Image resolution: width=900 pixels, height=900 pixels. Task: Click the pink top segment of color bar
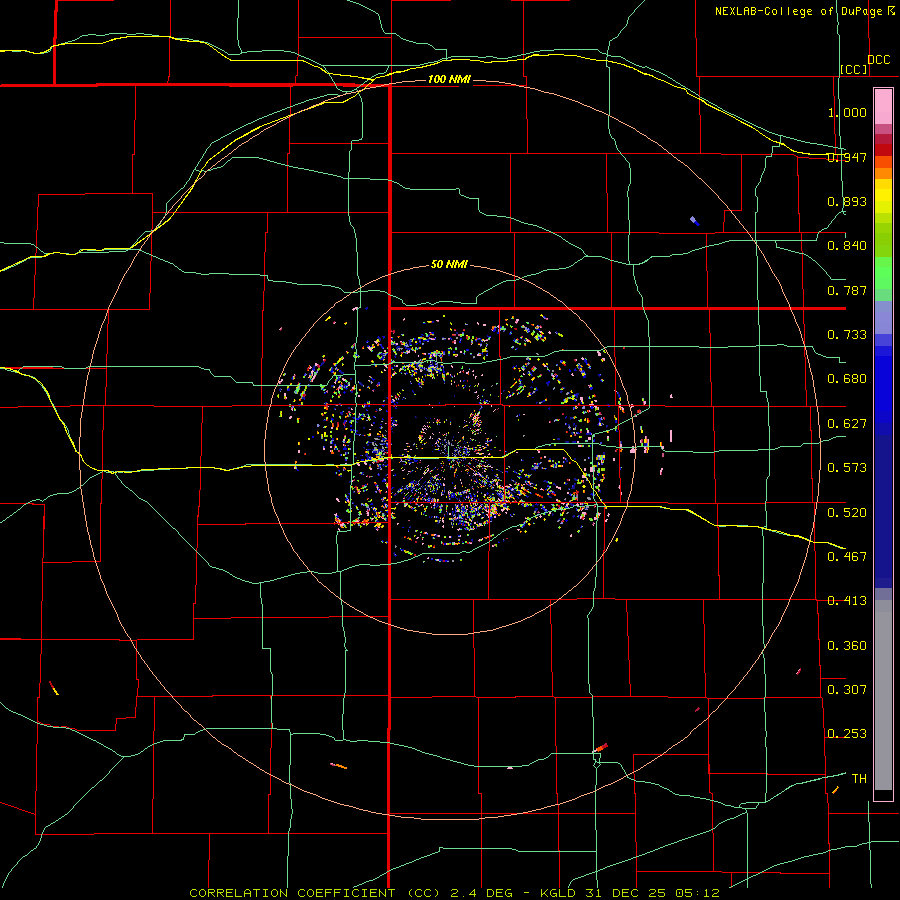(x=883, y=107)
